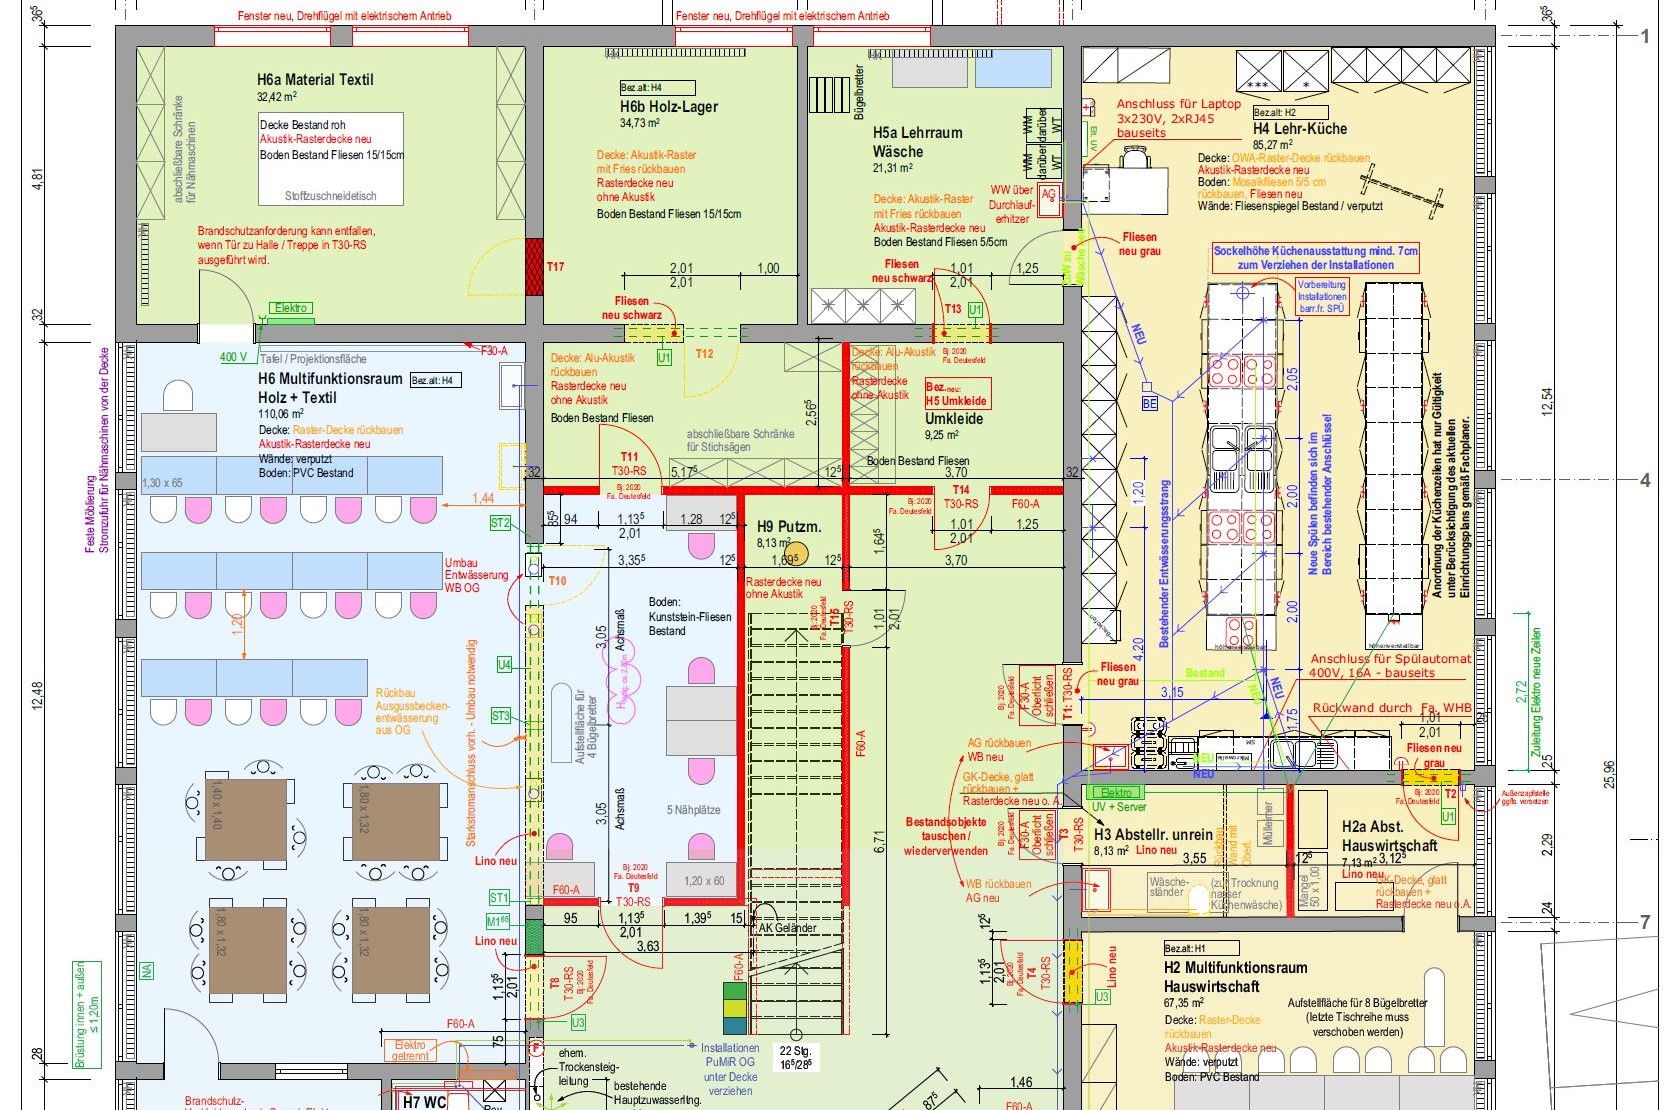The image size is (1665, 1110).
Task: Select red 'Anschluss für Laptop' note
Action: [1178, 118]
